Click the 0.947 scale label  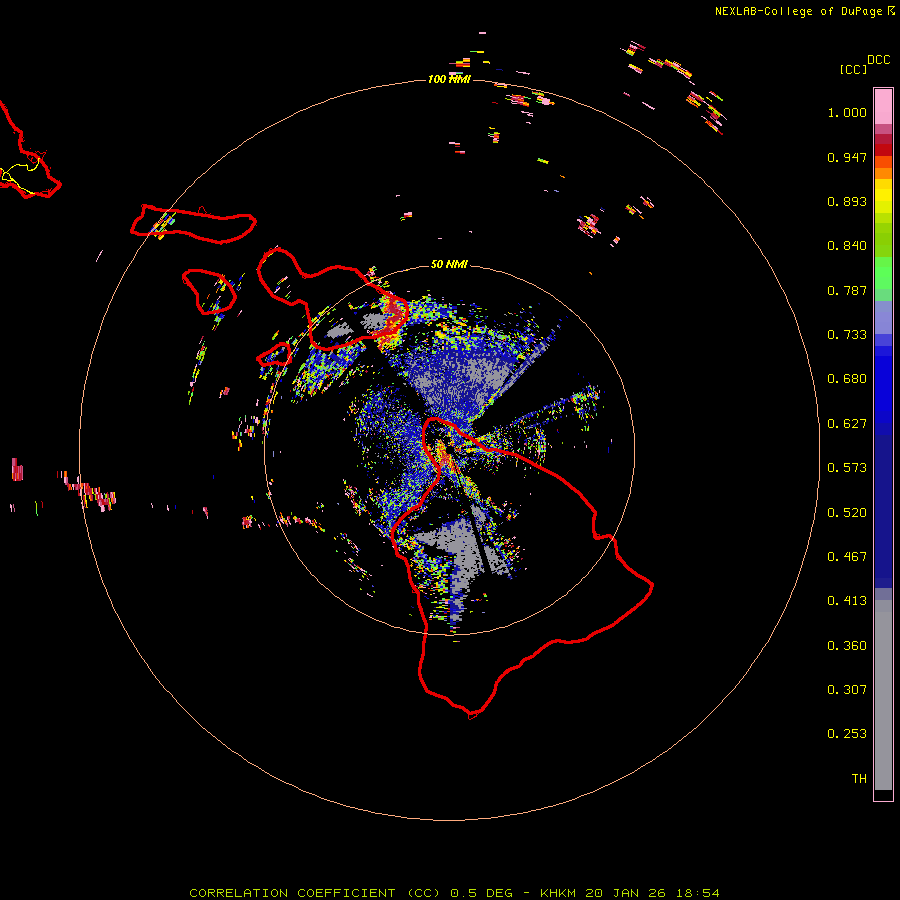tap(847, 157)
